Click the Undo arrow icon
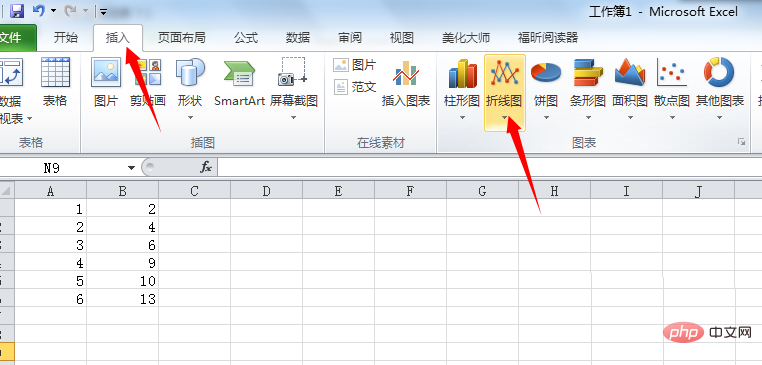762x365 pixels. [x=38, y=10]
